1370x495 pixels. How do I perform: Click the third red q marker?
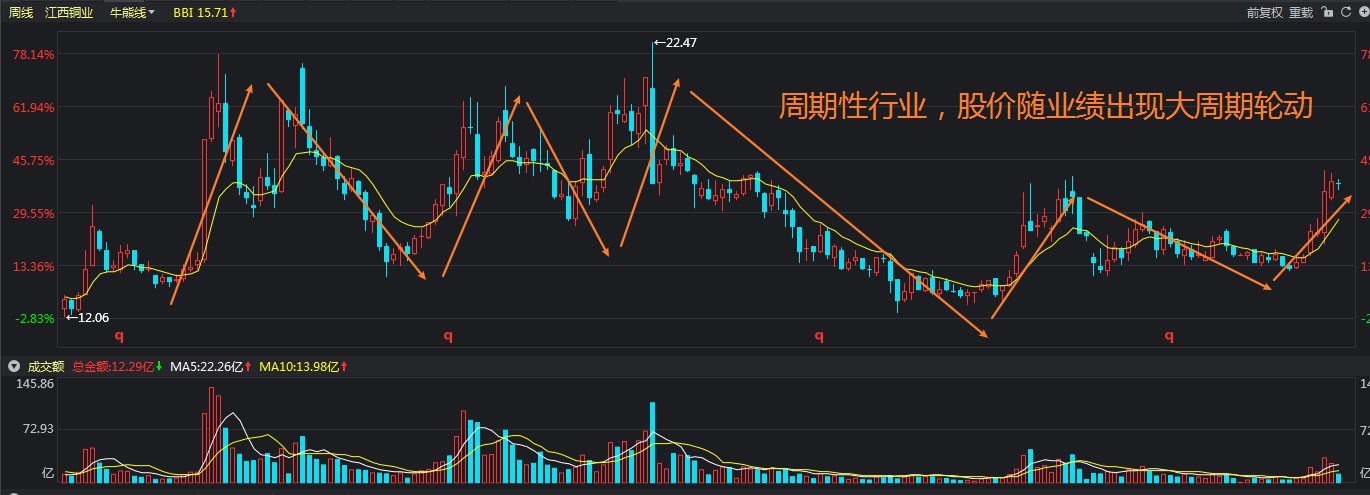(x=819, y=337)
